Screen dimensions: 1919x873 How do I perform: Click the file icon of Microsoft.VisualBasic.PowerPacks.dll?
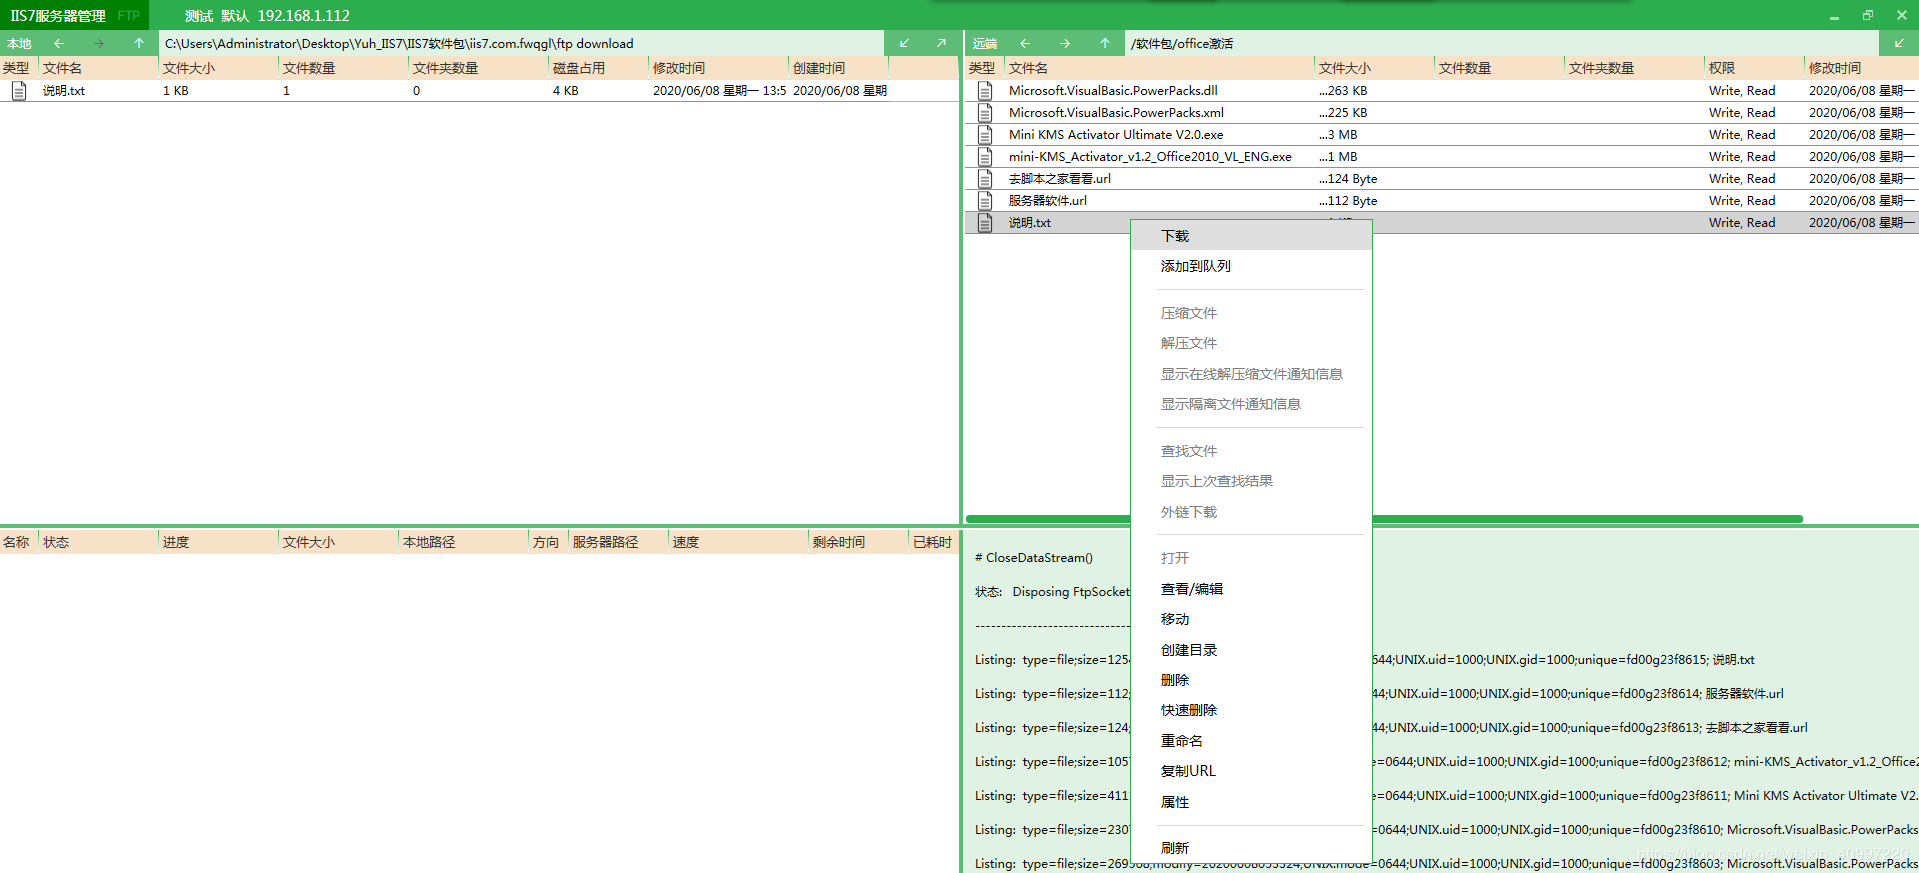click(985, 90)
